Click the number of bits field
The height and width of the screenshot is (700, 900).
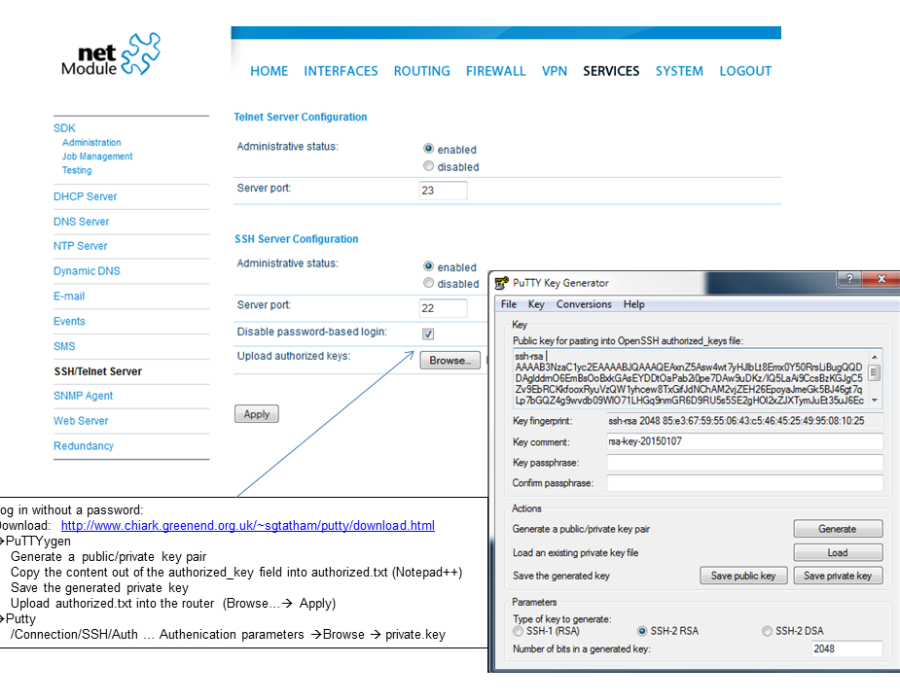click(847, 649)
